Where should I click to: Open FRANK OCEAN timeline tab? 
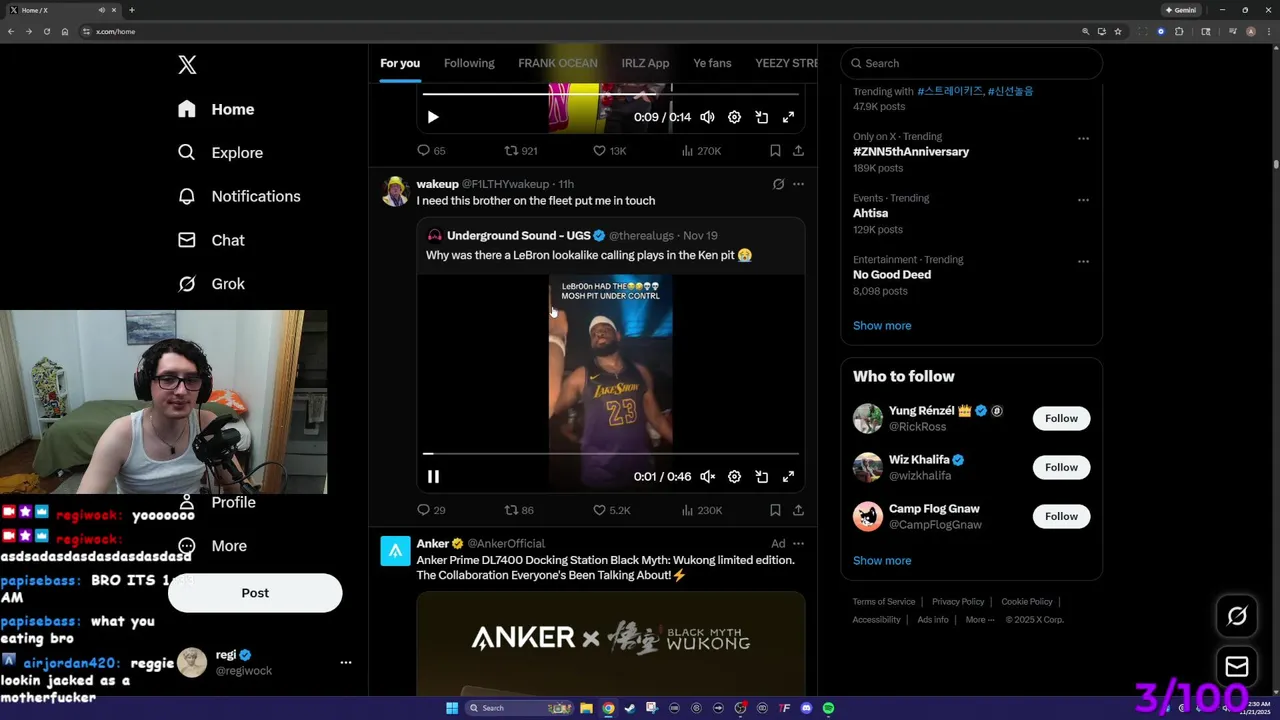point(558,63)
